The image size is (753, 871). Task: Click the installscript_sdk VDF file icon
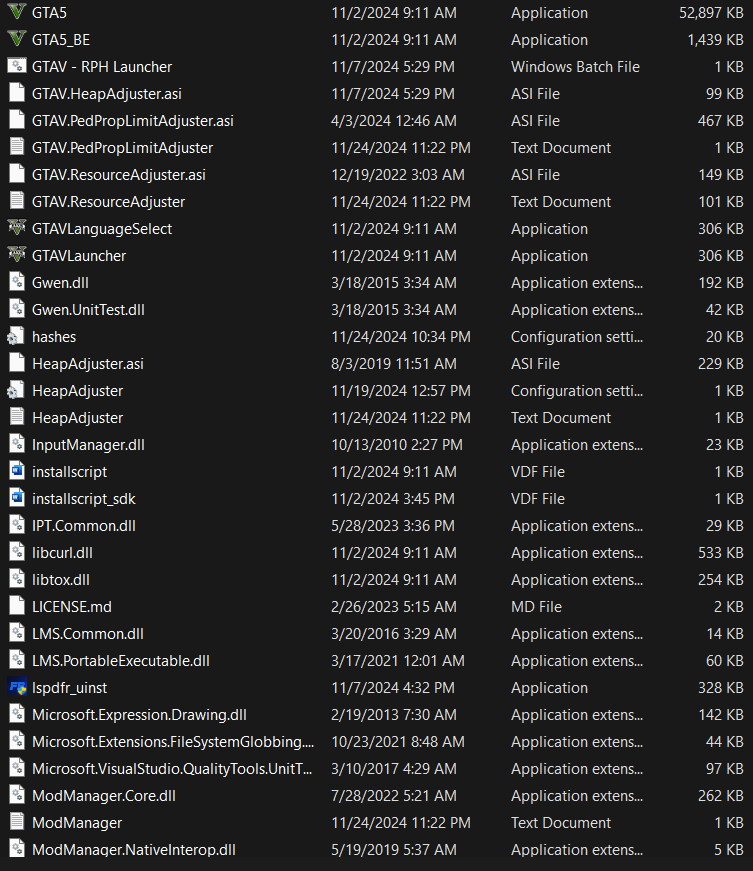pyautogui.click(x=17, y=498)
